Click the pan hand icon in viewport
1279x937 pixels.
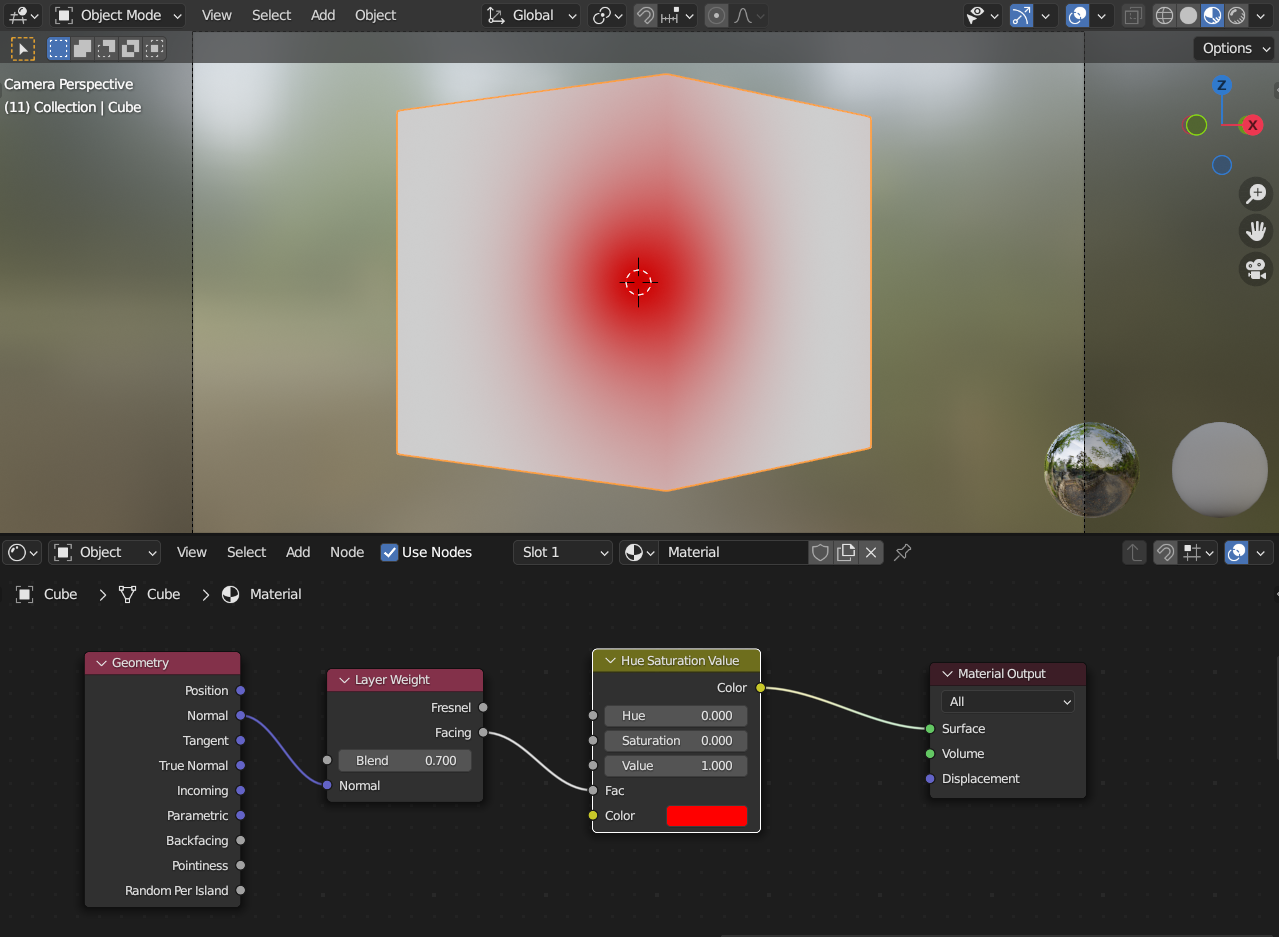coord(1255,231)
